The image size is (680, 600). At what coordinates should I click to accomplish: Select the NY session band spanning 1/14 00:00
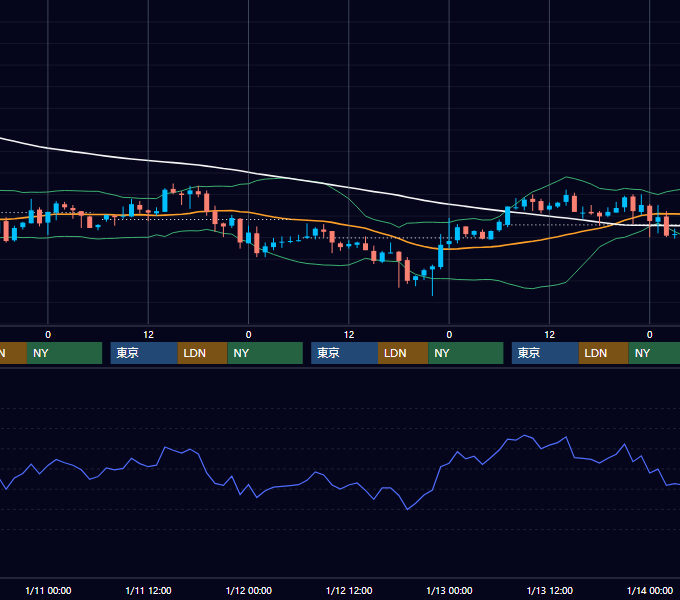(x=654, y=353)
